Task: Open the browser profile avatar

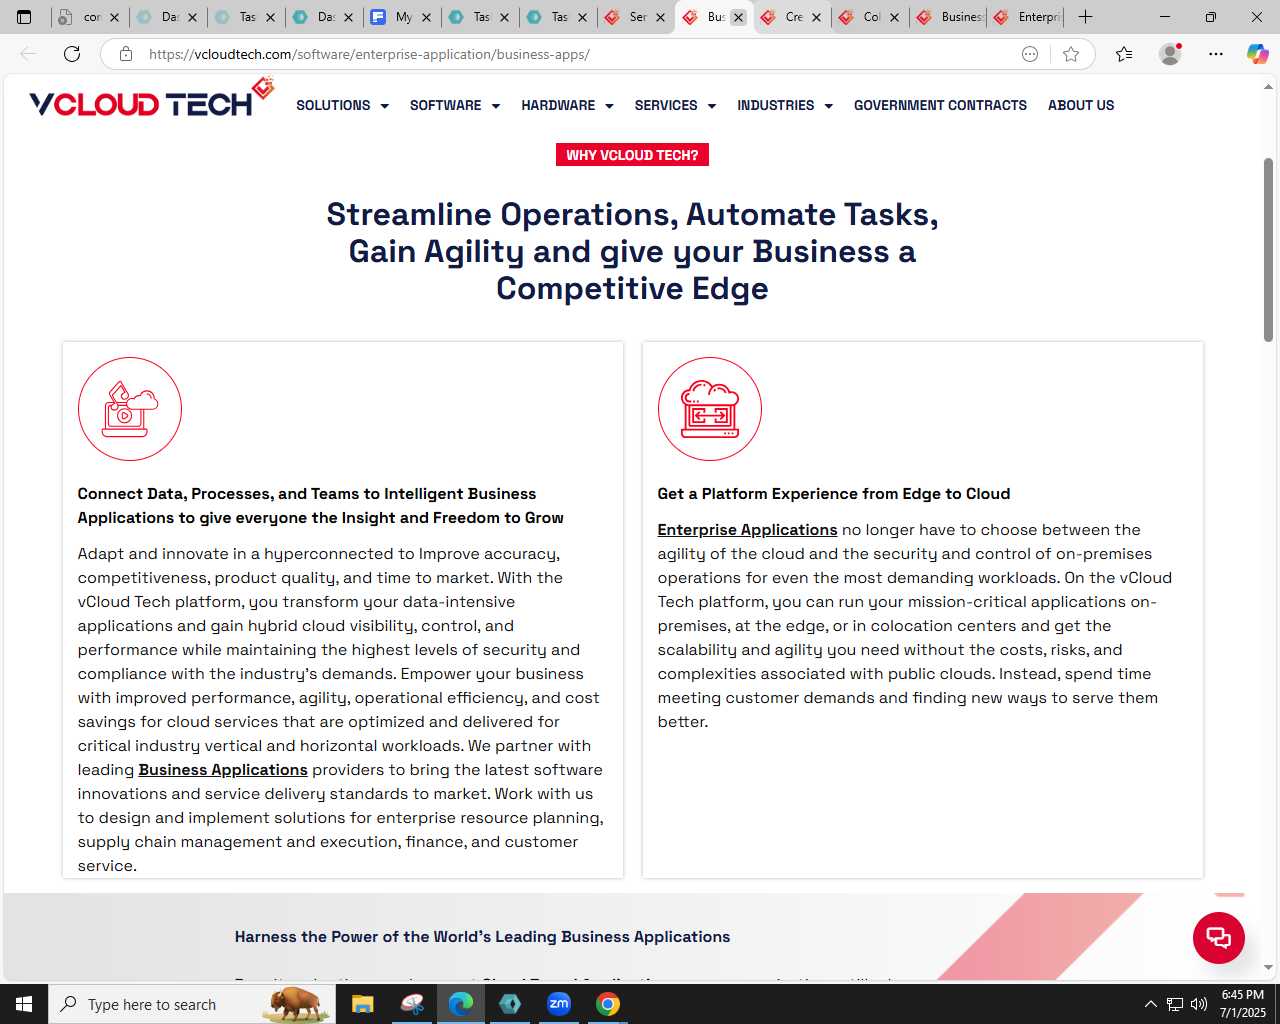Action: pos(1170,54)
